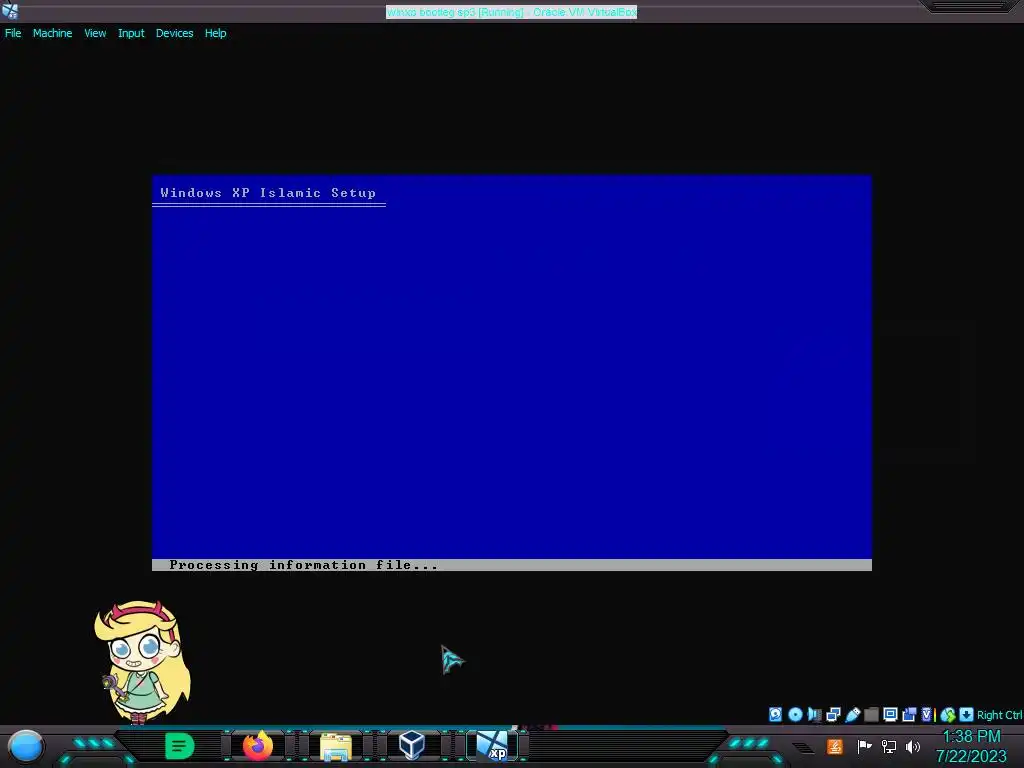Click the recording status icon

tap(909, 714)
